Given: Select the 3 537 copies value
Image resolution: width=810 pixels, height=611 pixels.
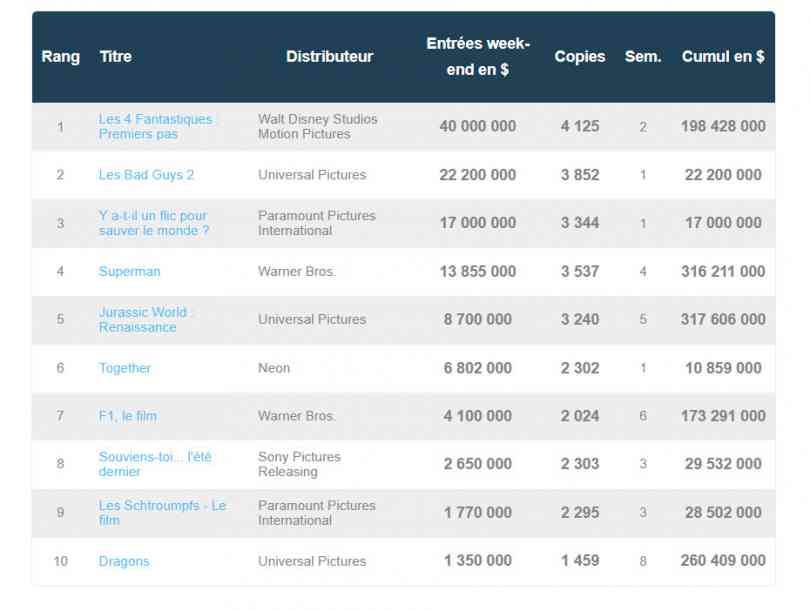Looking at the screenshot, I should click(x=580, y=272).
